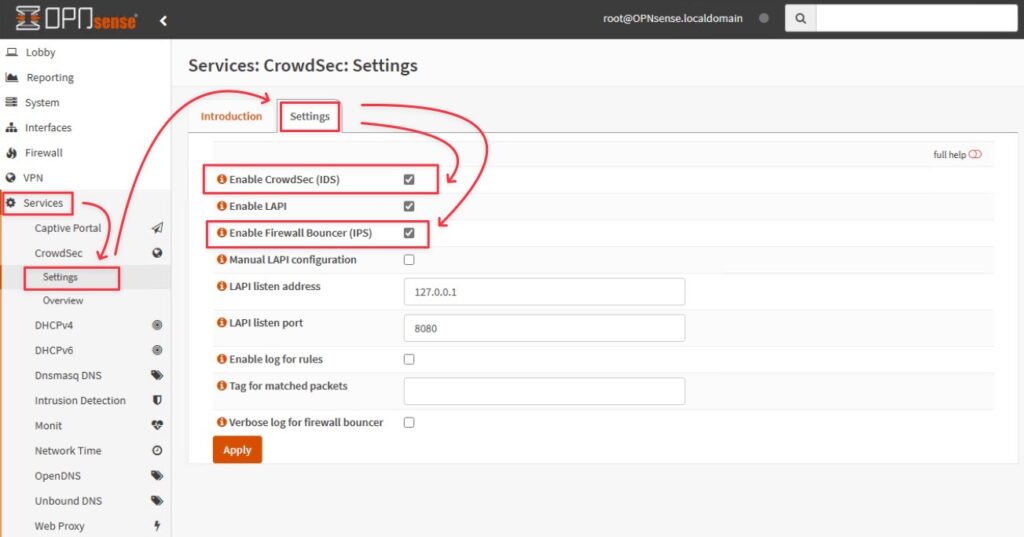1024x537 pixels.
Task: Click the Unbound DNS tags icon
Action: [x=157, y=500]
